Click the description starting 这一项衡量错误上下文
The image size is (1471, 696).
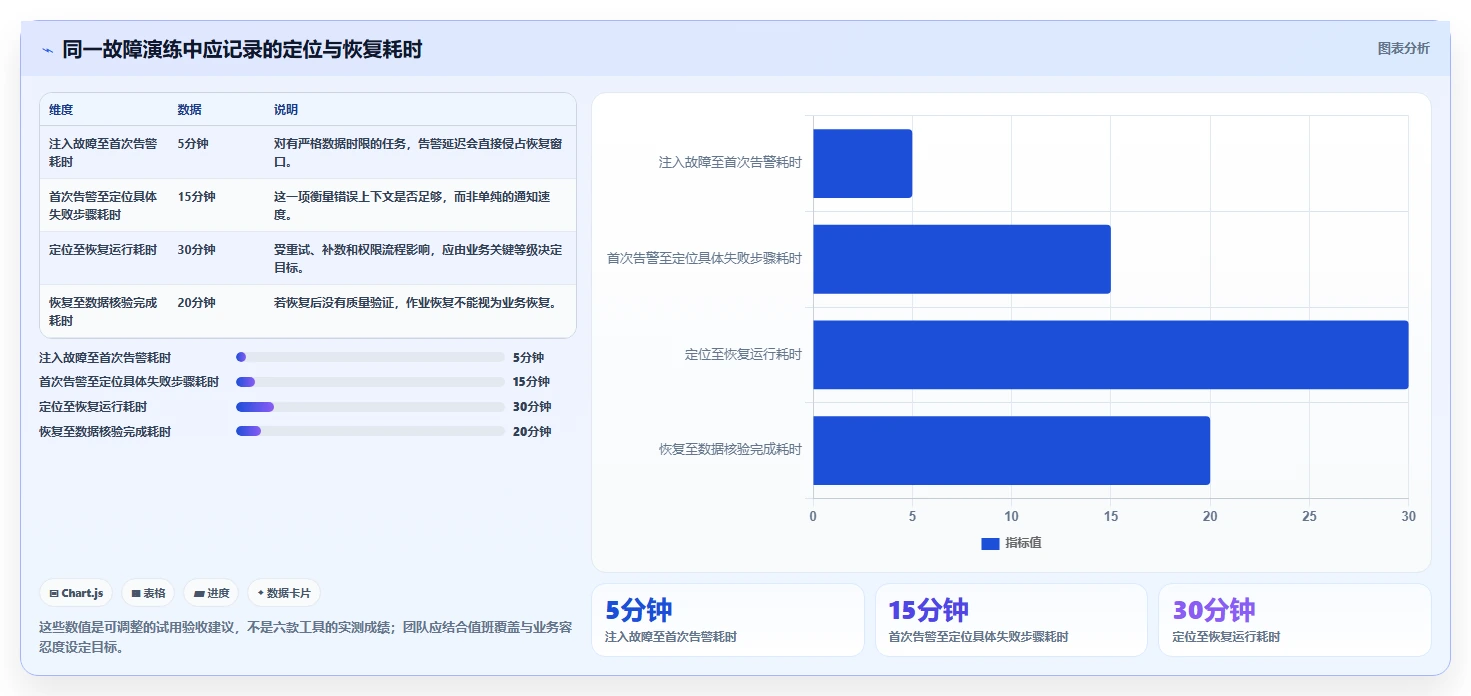pyautogui.click(x=412, y=205)
